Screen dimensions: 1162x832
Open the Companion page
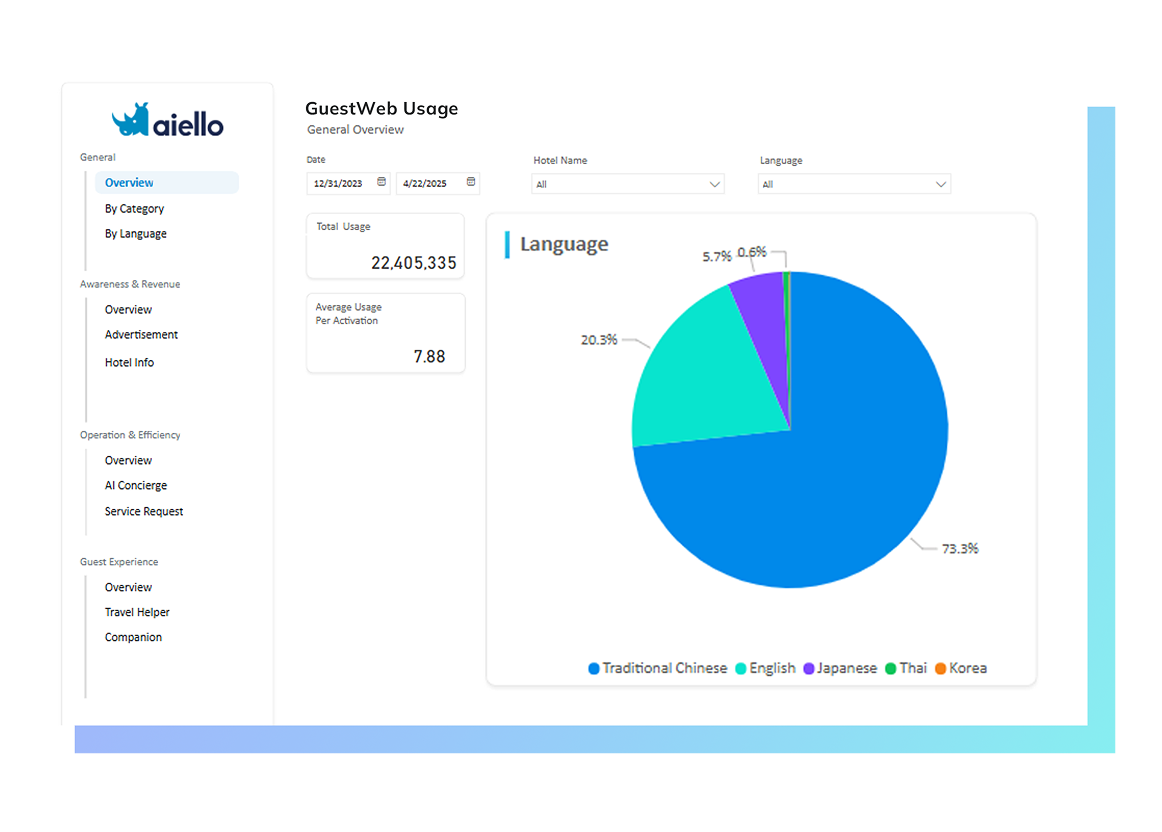(x=133, y=637)
